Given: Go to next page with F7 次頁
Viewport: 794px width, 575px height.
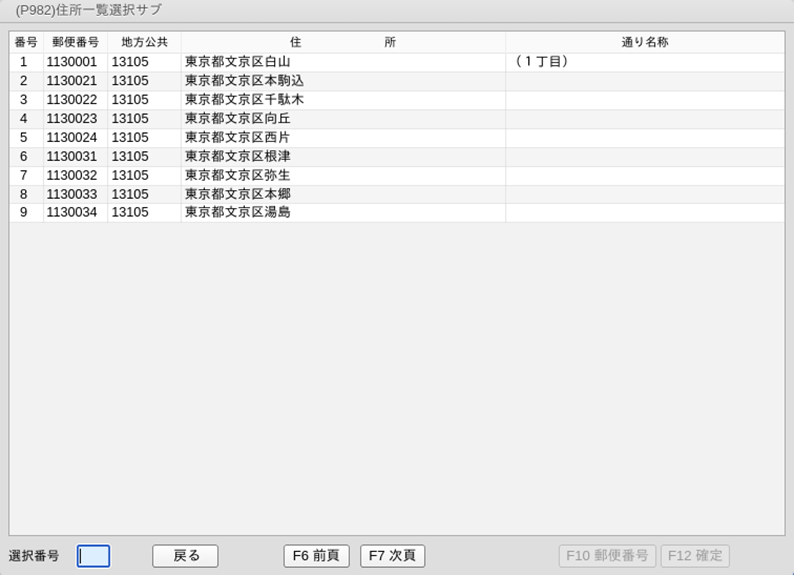Looking at the screenshot, I should [393, 556].
